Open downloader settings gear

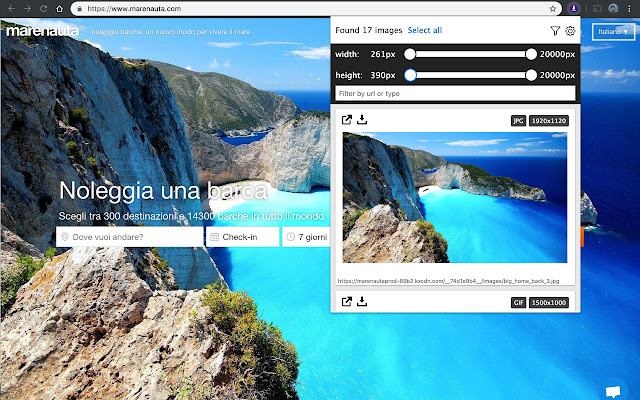(570, 31)
